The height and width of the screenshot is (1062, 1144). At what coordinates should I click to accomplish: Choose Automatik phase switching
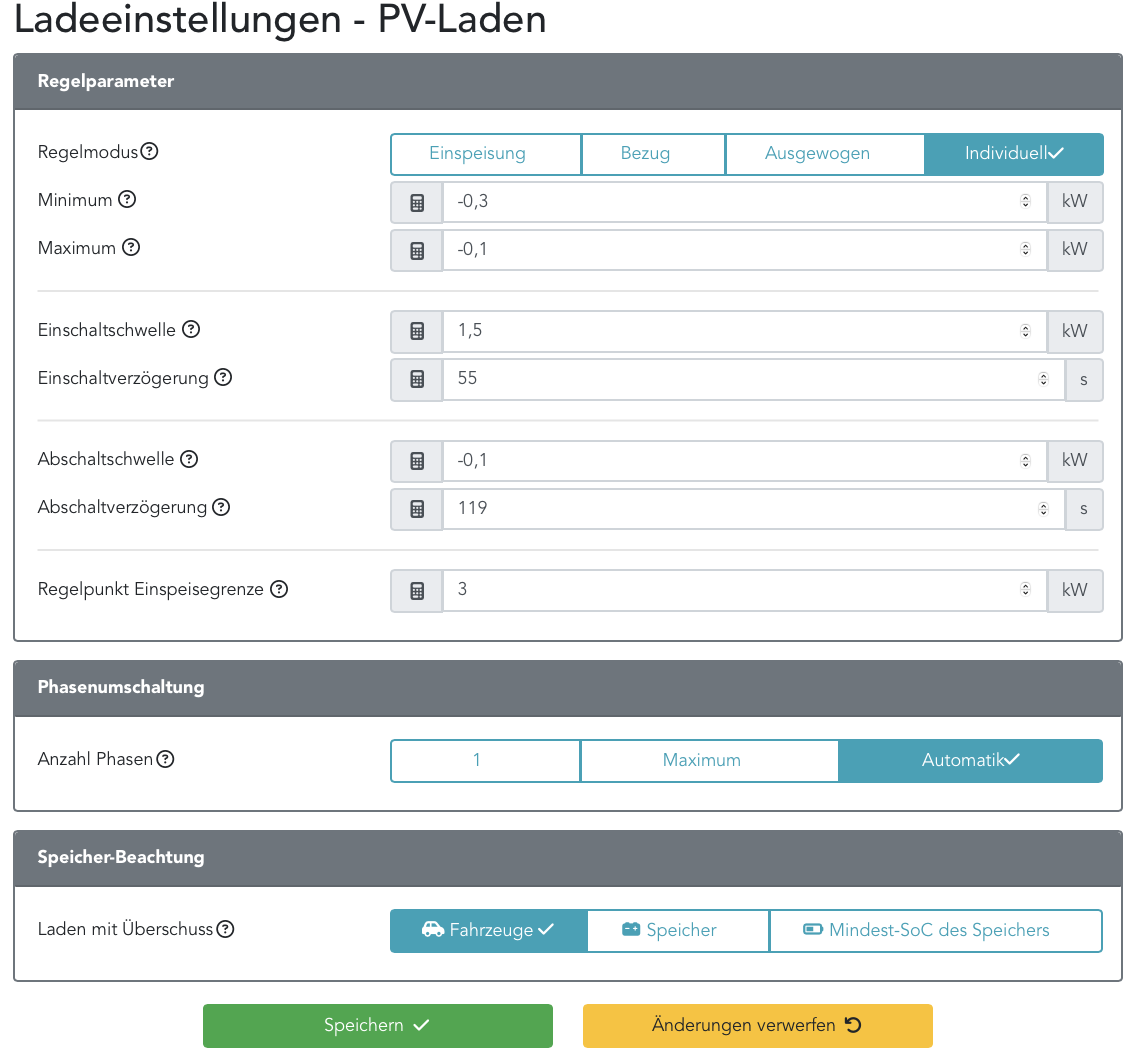[970, 761]
